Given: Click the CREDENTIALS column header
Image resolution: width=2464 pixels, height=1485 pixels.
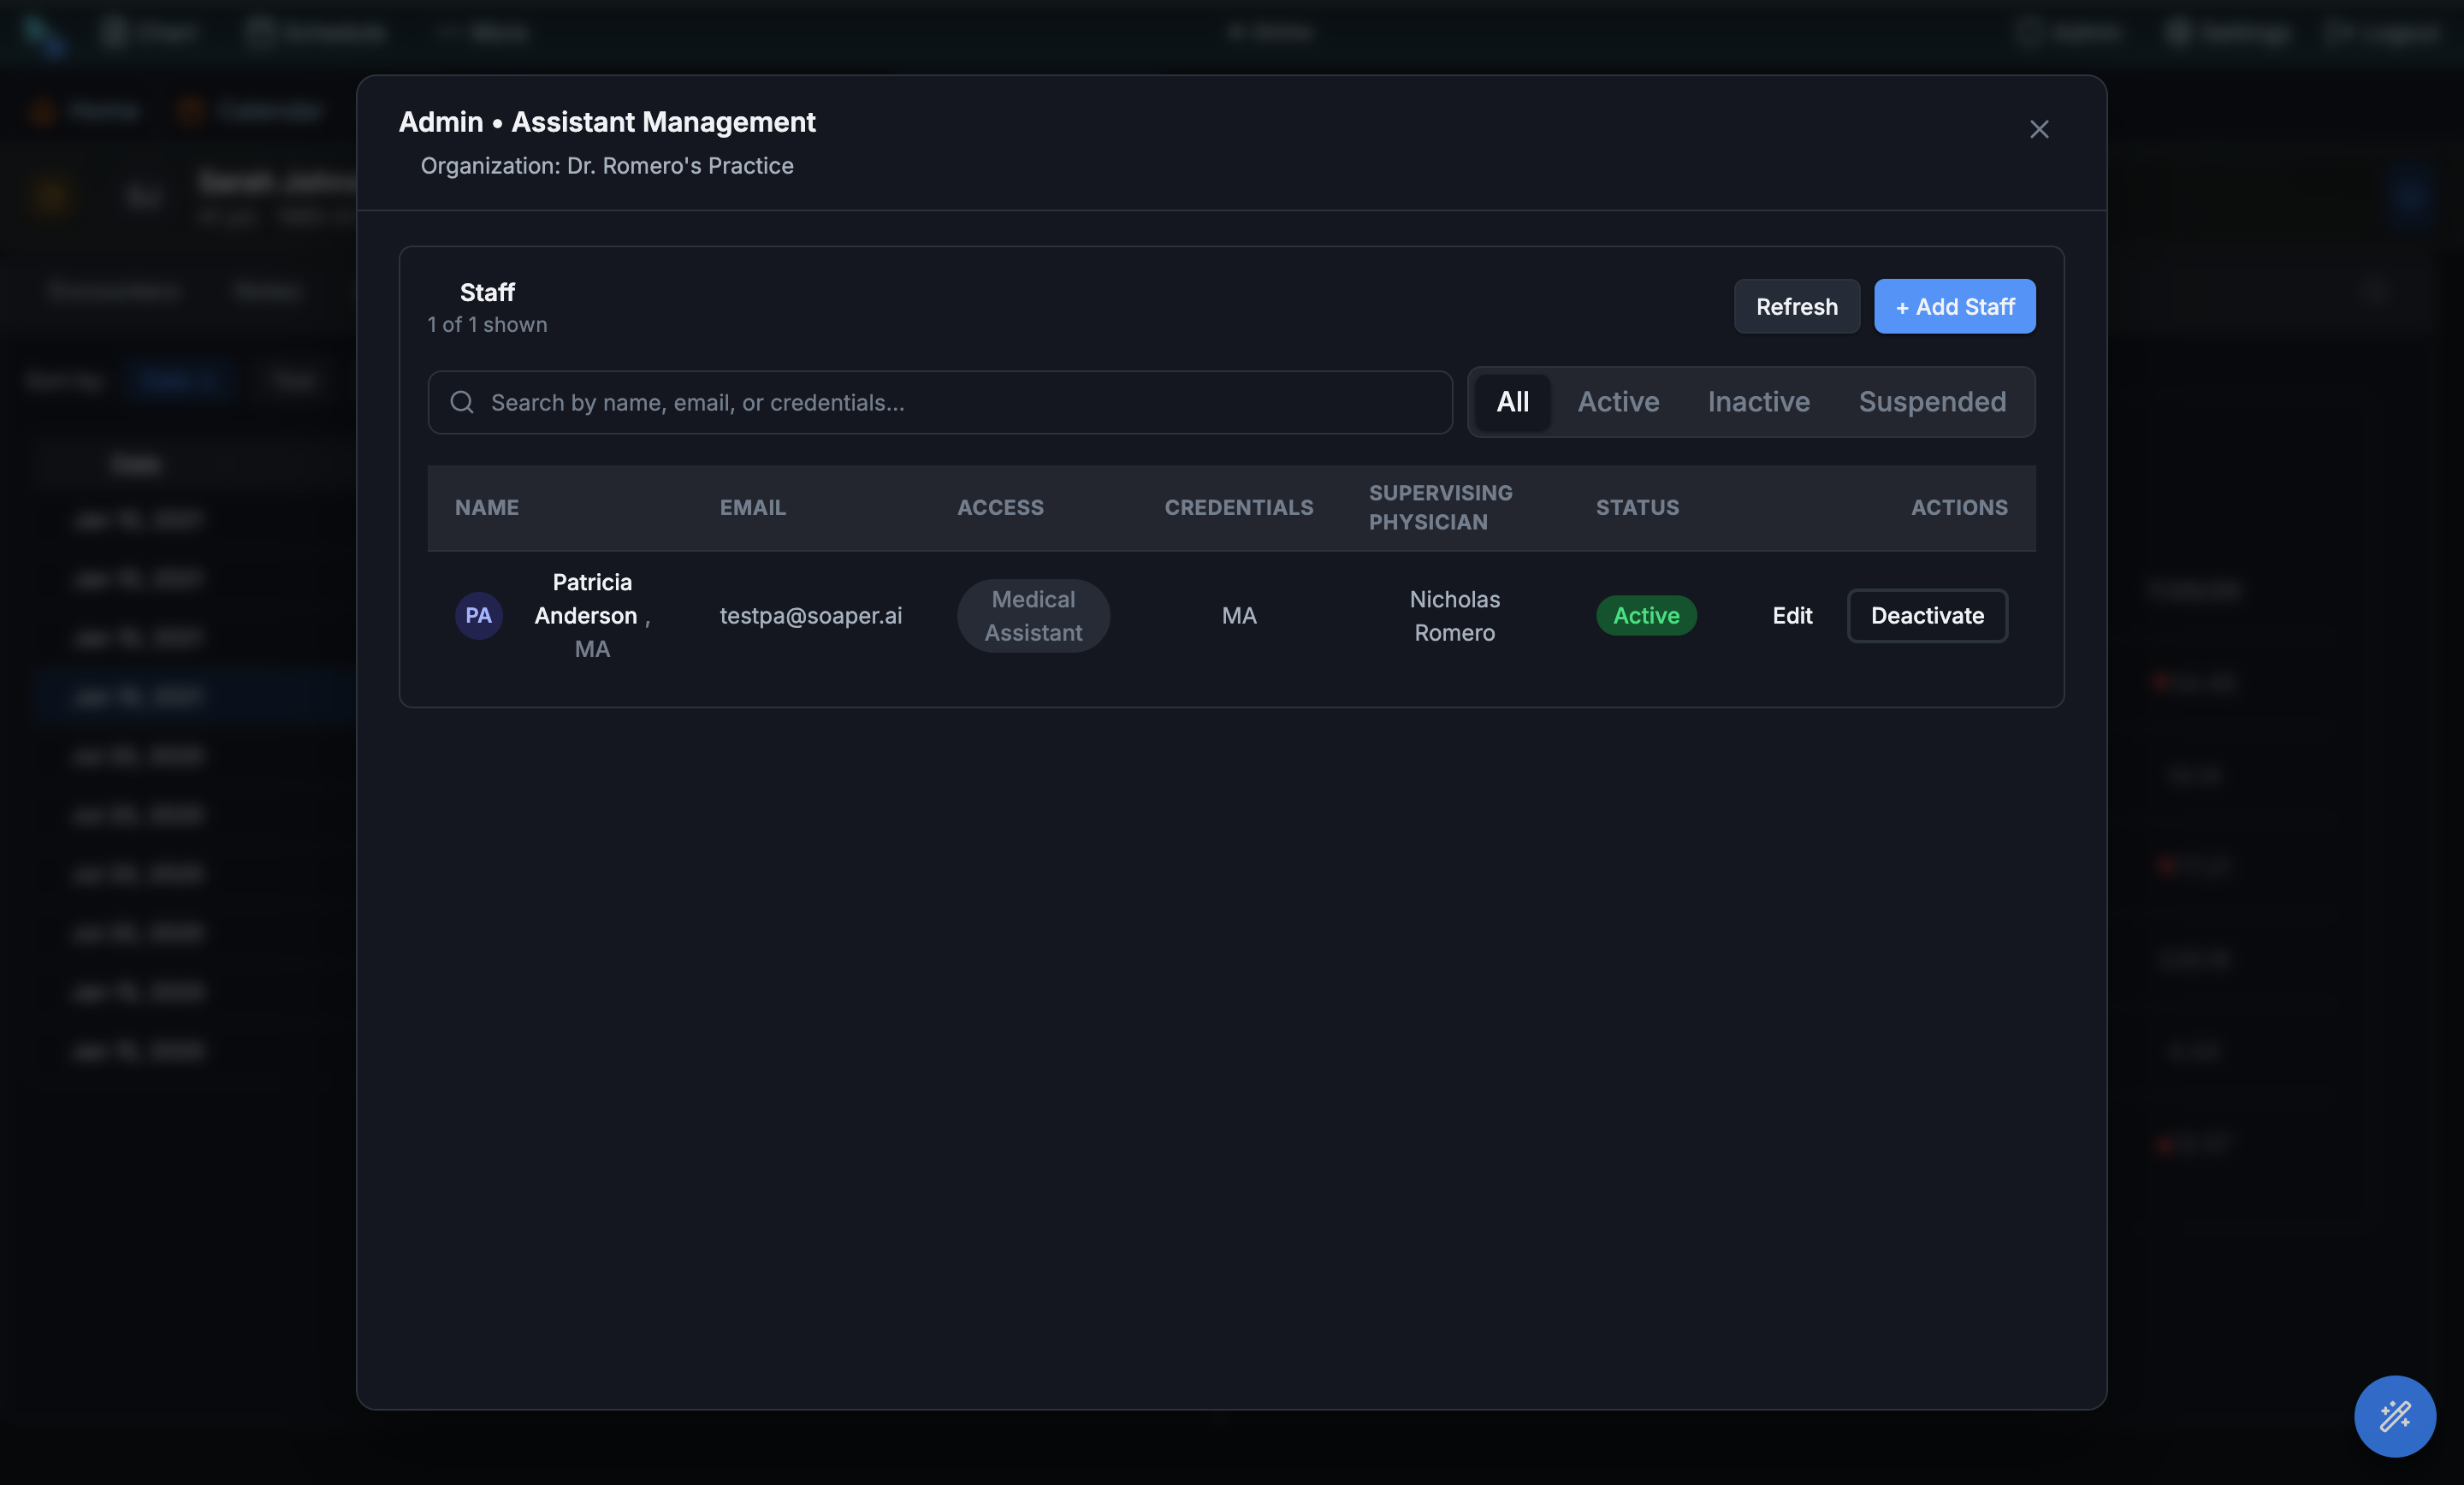Looking at the screenshot, I should [1238, 507].
